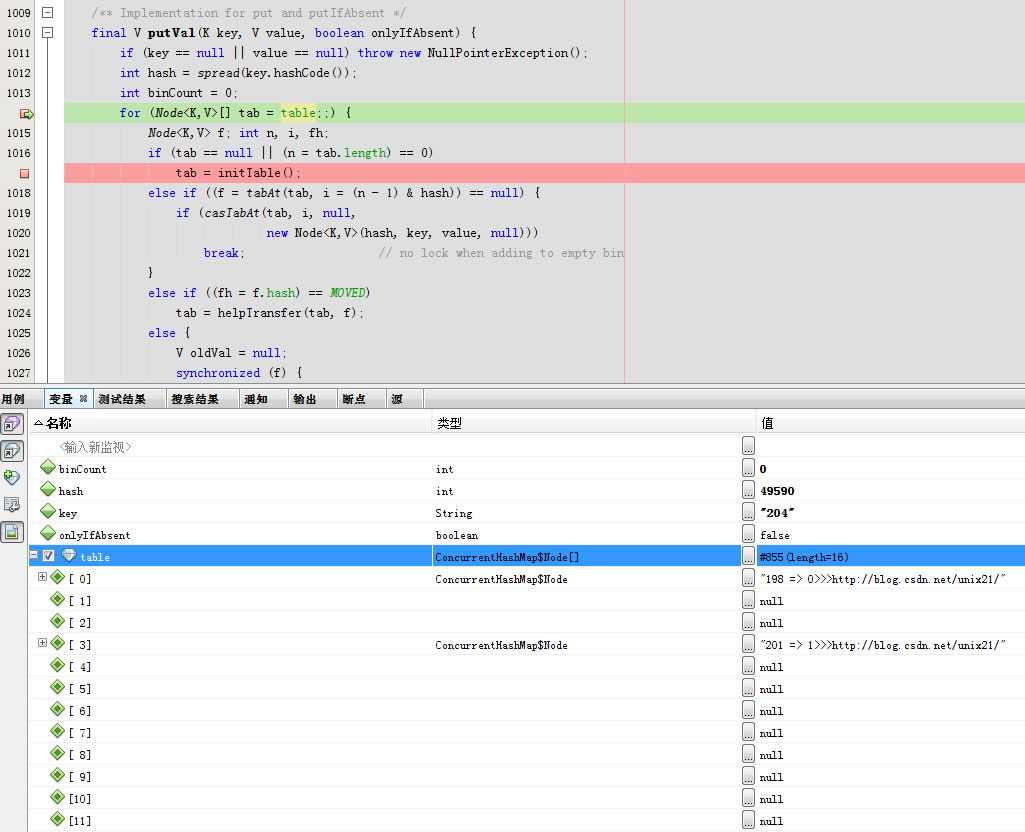Open value editor button for element [ 0]
This screenshot has height=832, width=1025.
tap(748, 578)
